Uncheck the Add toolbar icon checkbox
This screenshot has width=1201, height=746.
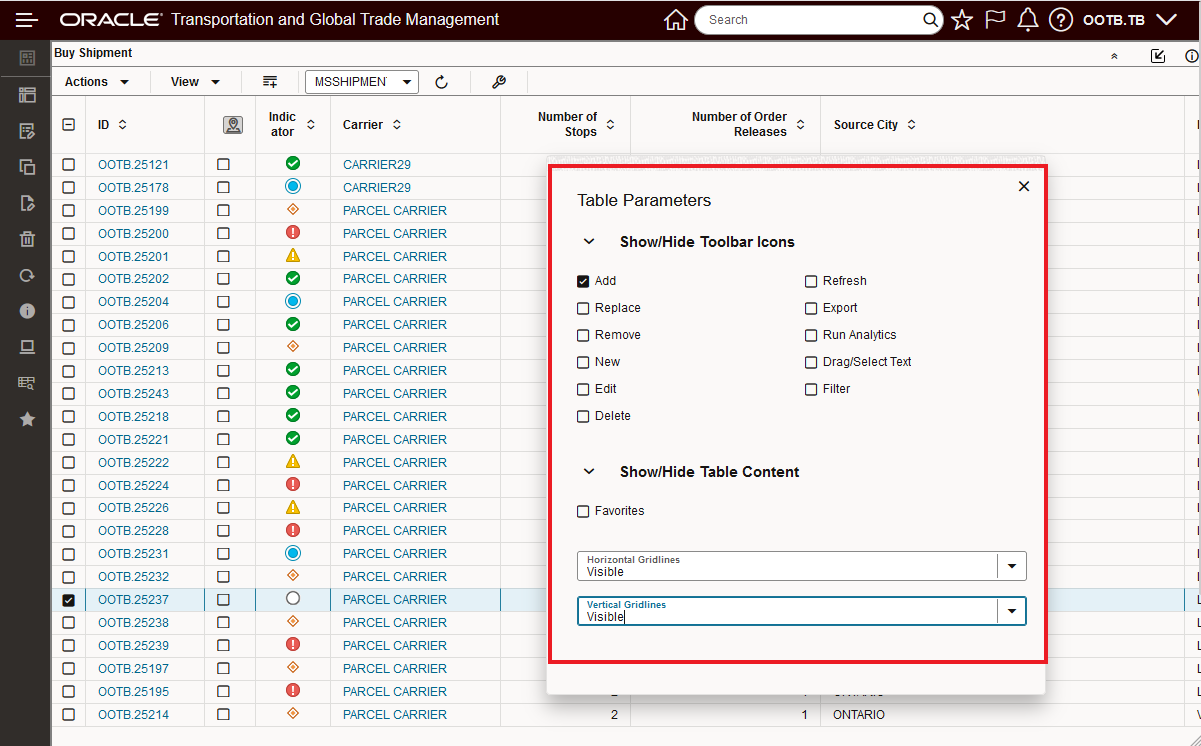[583, 281]
